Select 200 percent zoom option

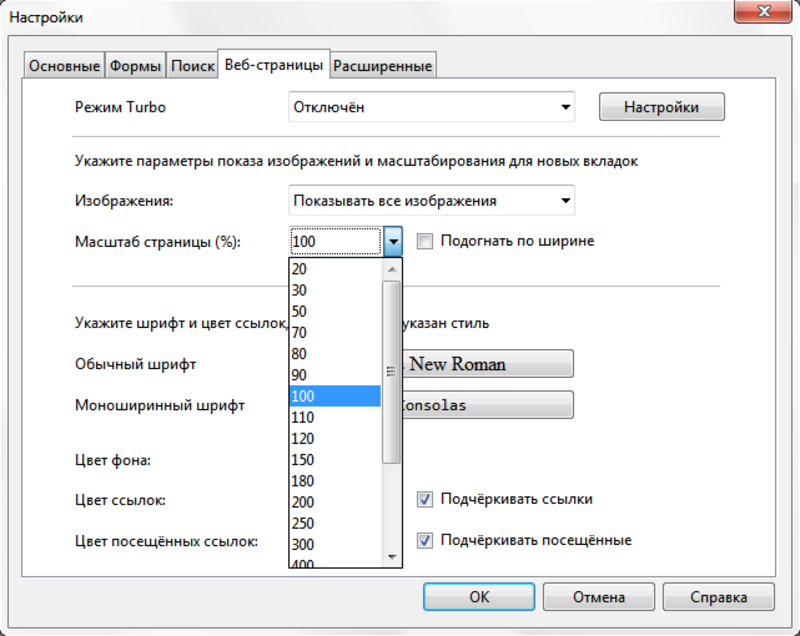(x=335, y=502)
